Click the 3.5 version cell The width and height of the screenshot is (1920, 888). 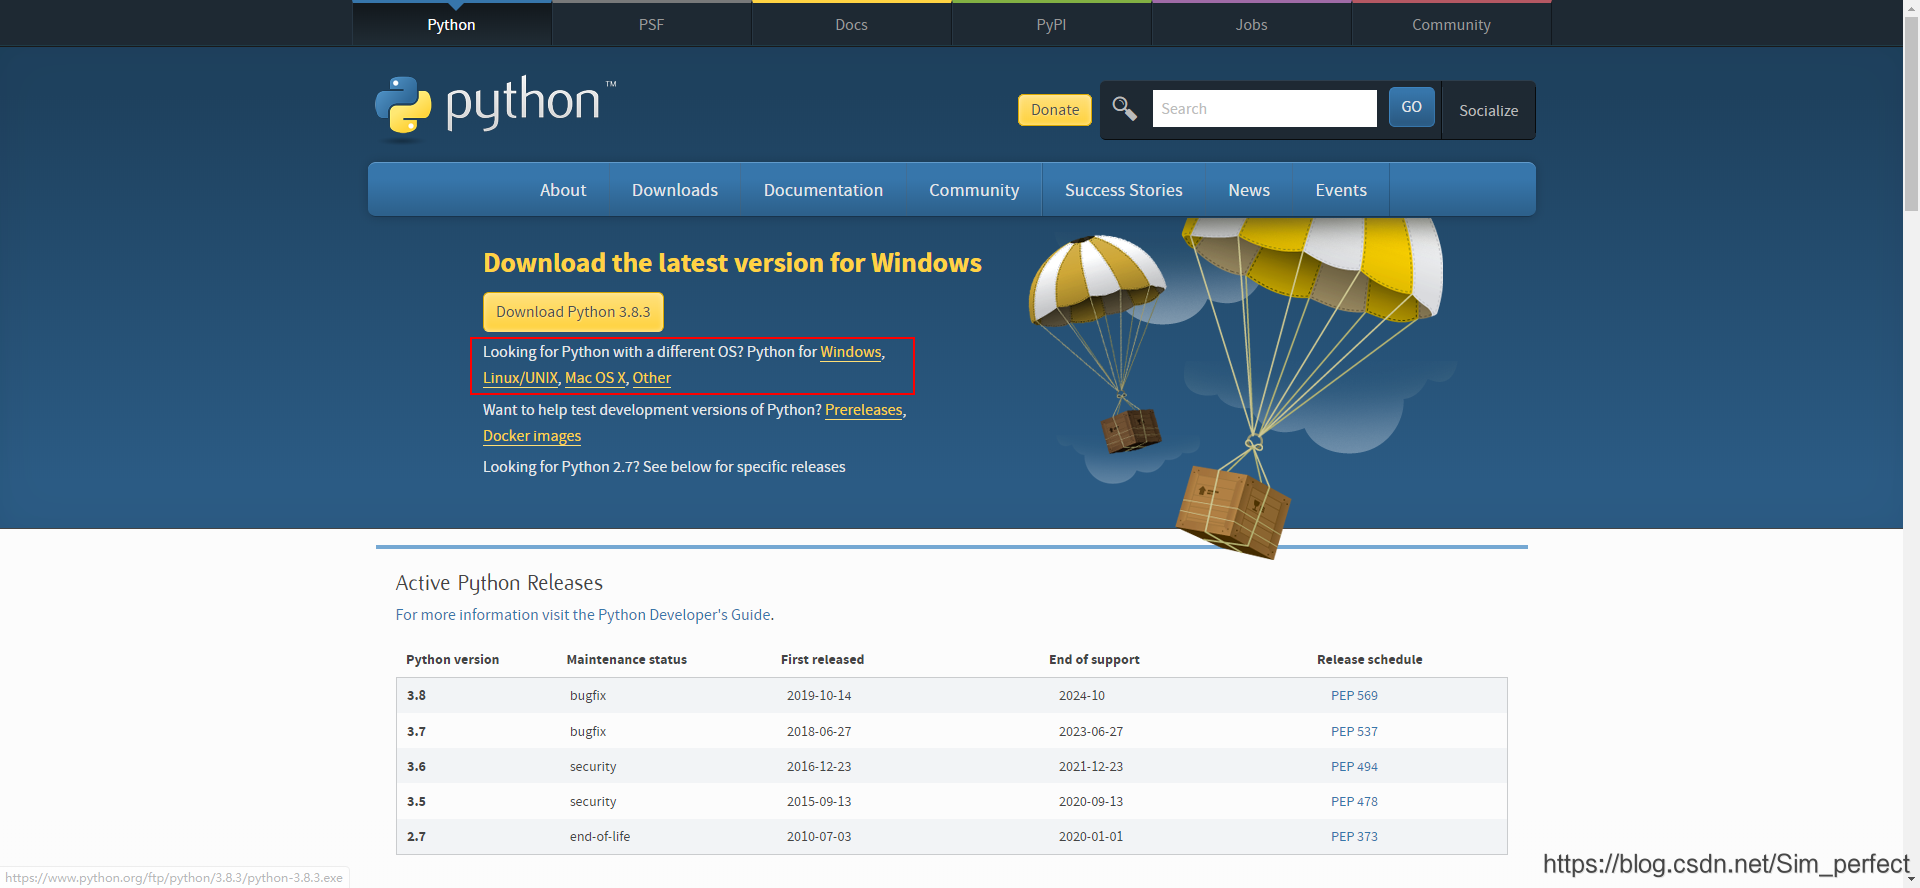(x=417, y=802)
